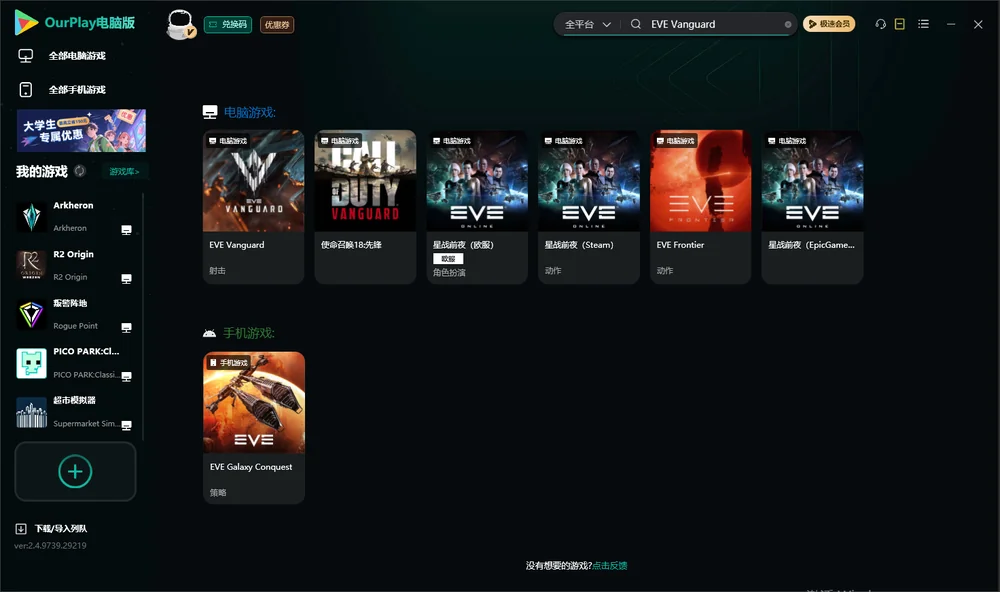
Task: Click the 手机游戏 section heading
Action: [x=249, y=333]
